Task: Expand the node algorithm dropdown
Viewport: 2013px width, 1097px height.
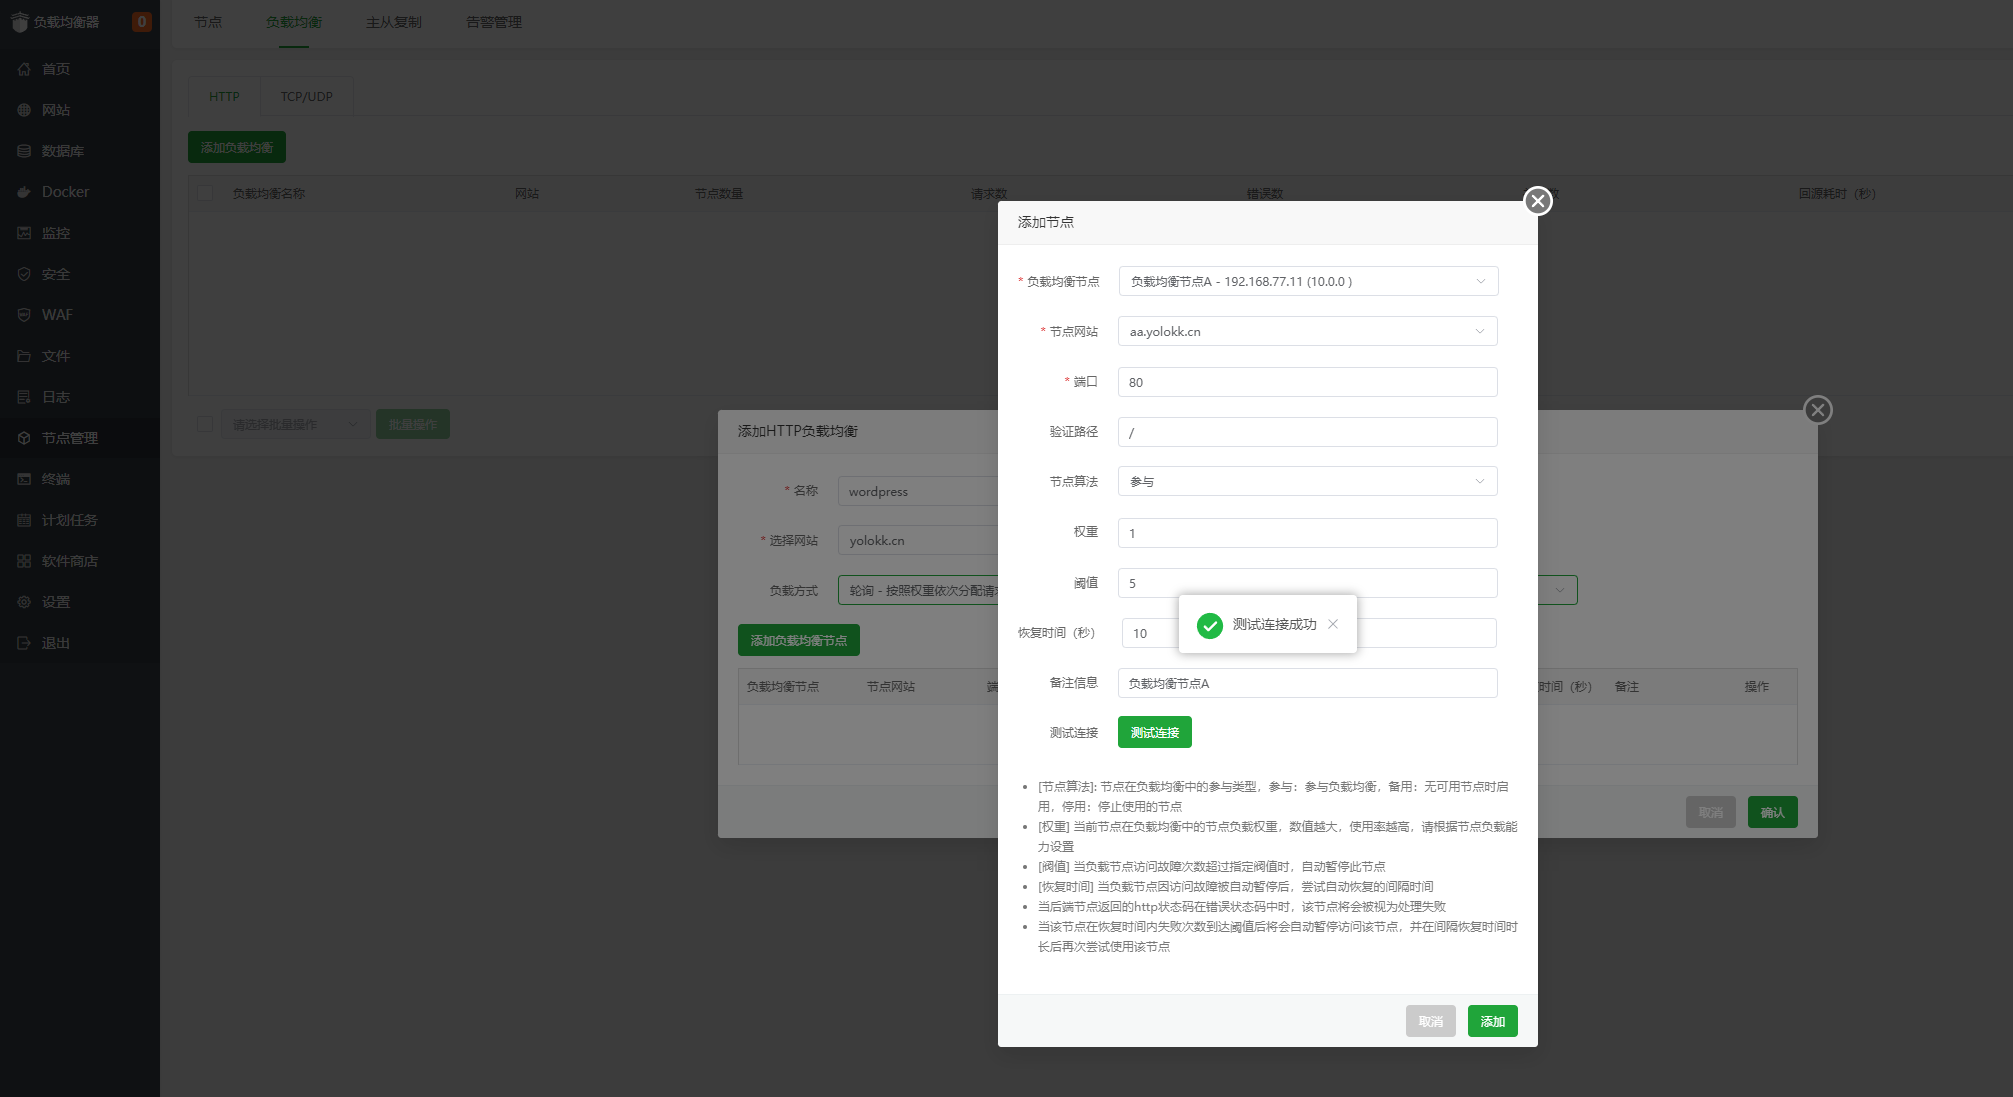Action: coord(1307,482)
